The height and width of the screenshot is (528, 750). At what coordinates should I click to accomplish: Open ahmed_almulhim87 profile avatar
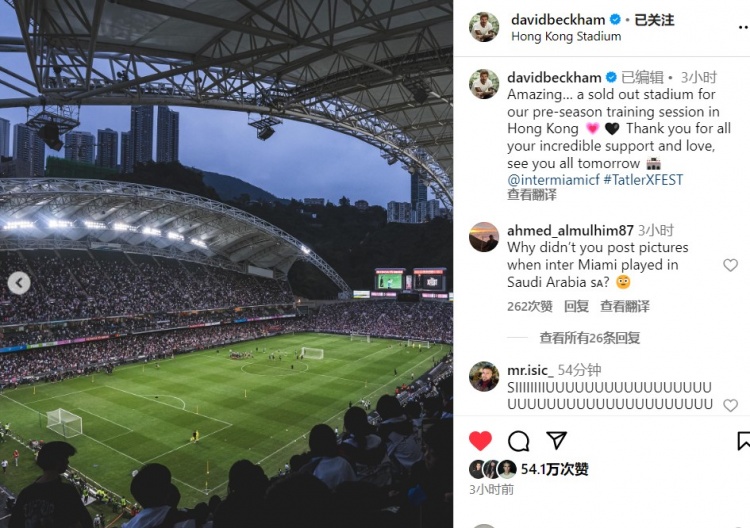tap(484, 237)
